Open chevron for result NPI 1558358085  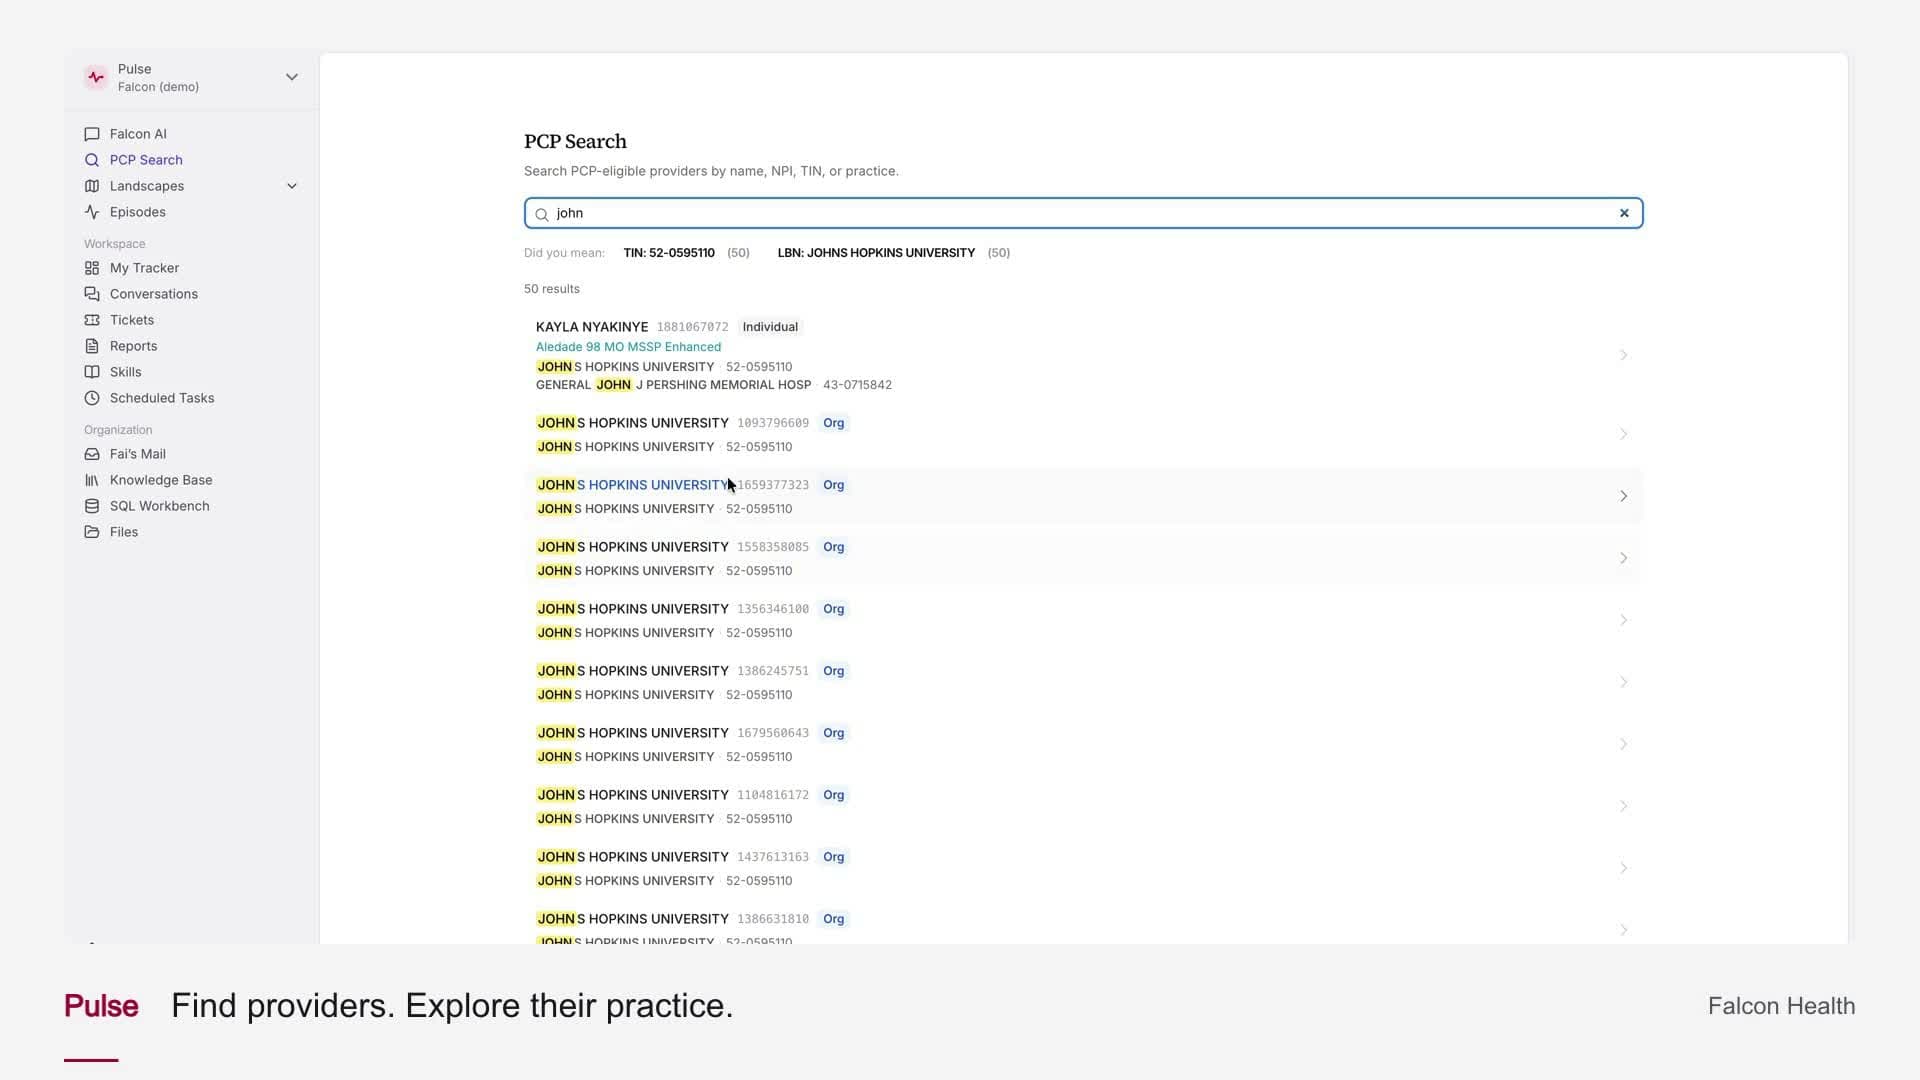(1623, 558)
